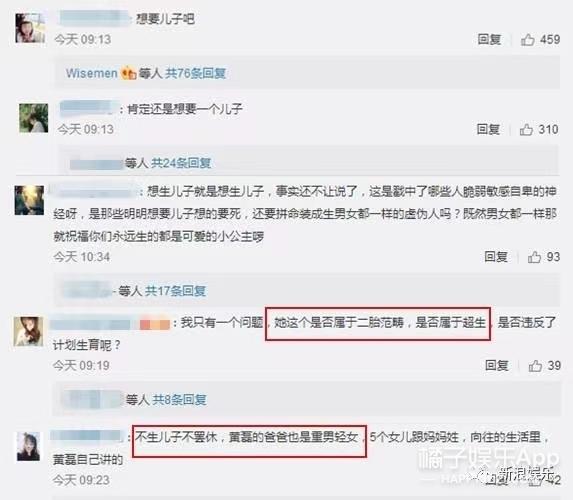Expand the 共24条回复 replies
573x500 pixels.
coord(181,163)
